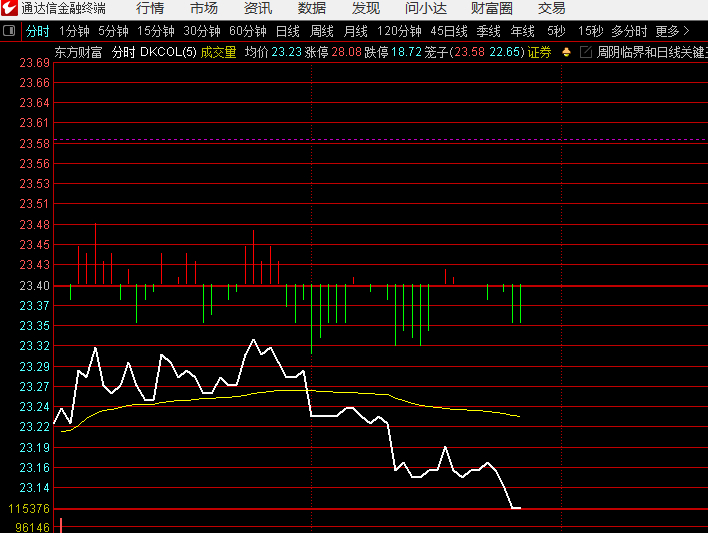
Task: Switch to the 1分钟 period tab
Action: (x=74, y=31)
